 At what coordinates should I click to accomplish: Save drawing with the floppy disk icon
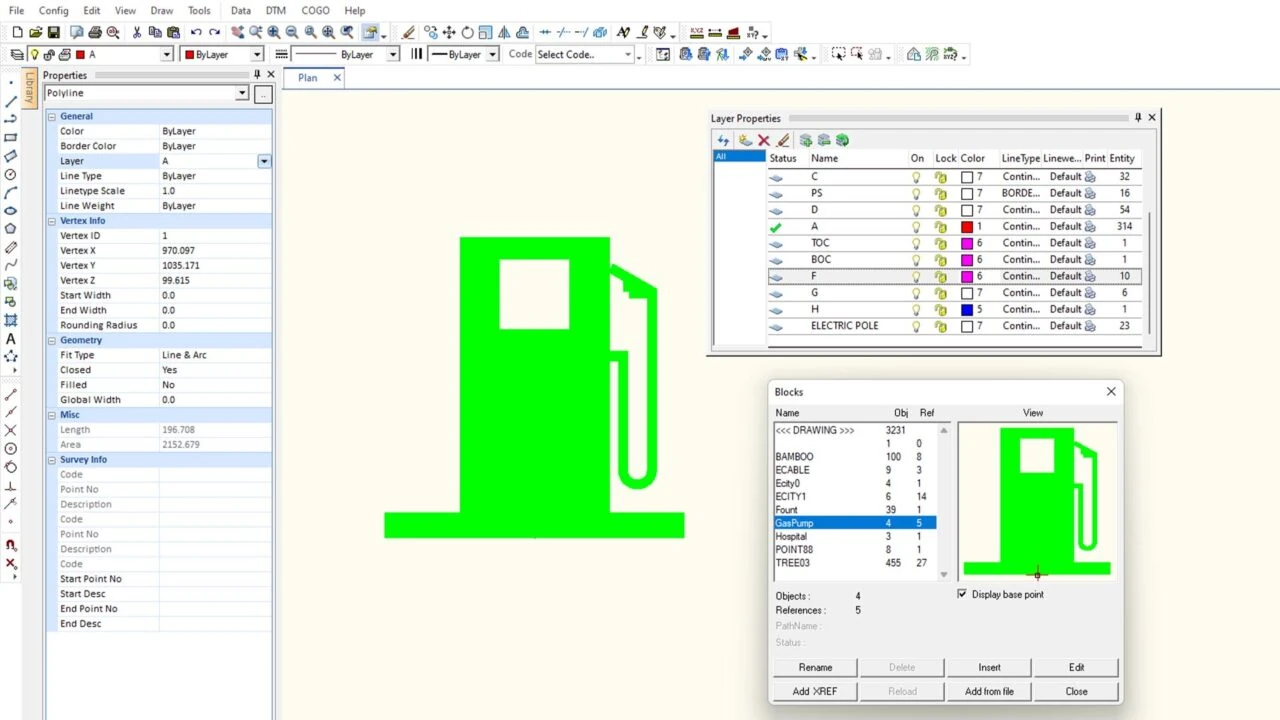(x=53, y=32)
